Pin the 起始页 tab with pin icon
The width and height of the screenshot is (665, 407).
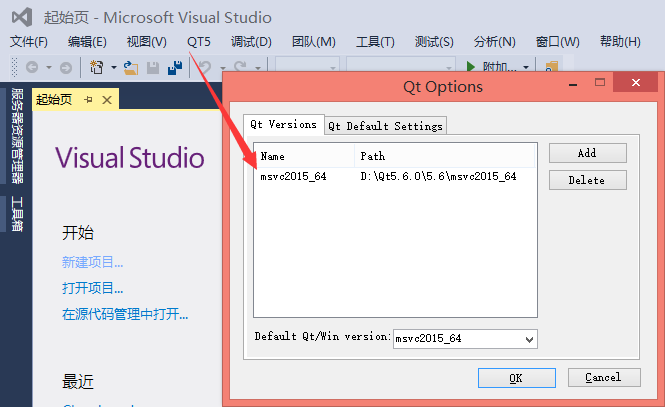coord(88,100)
